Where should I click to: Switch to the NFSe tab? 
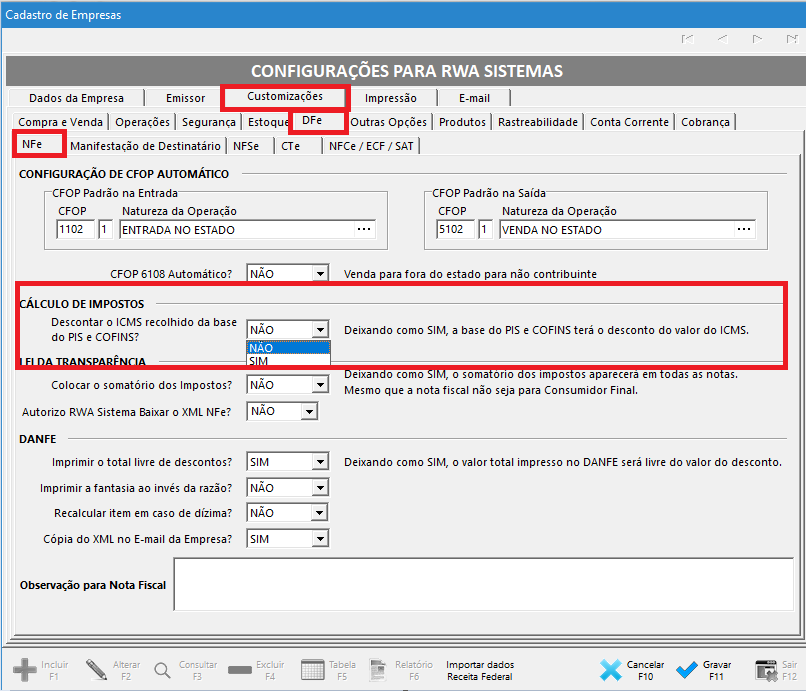(x=246, y=147)
